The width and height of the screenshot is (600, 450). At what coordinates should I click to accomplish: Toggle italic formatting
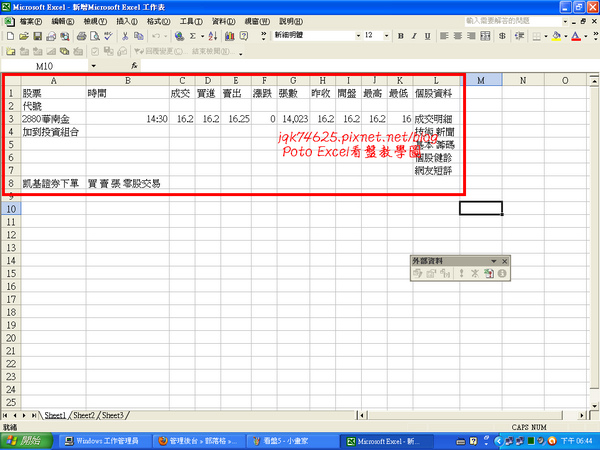click(414, 36)
